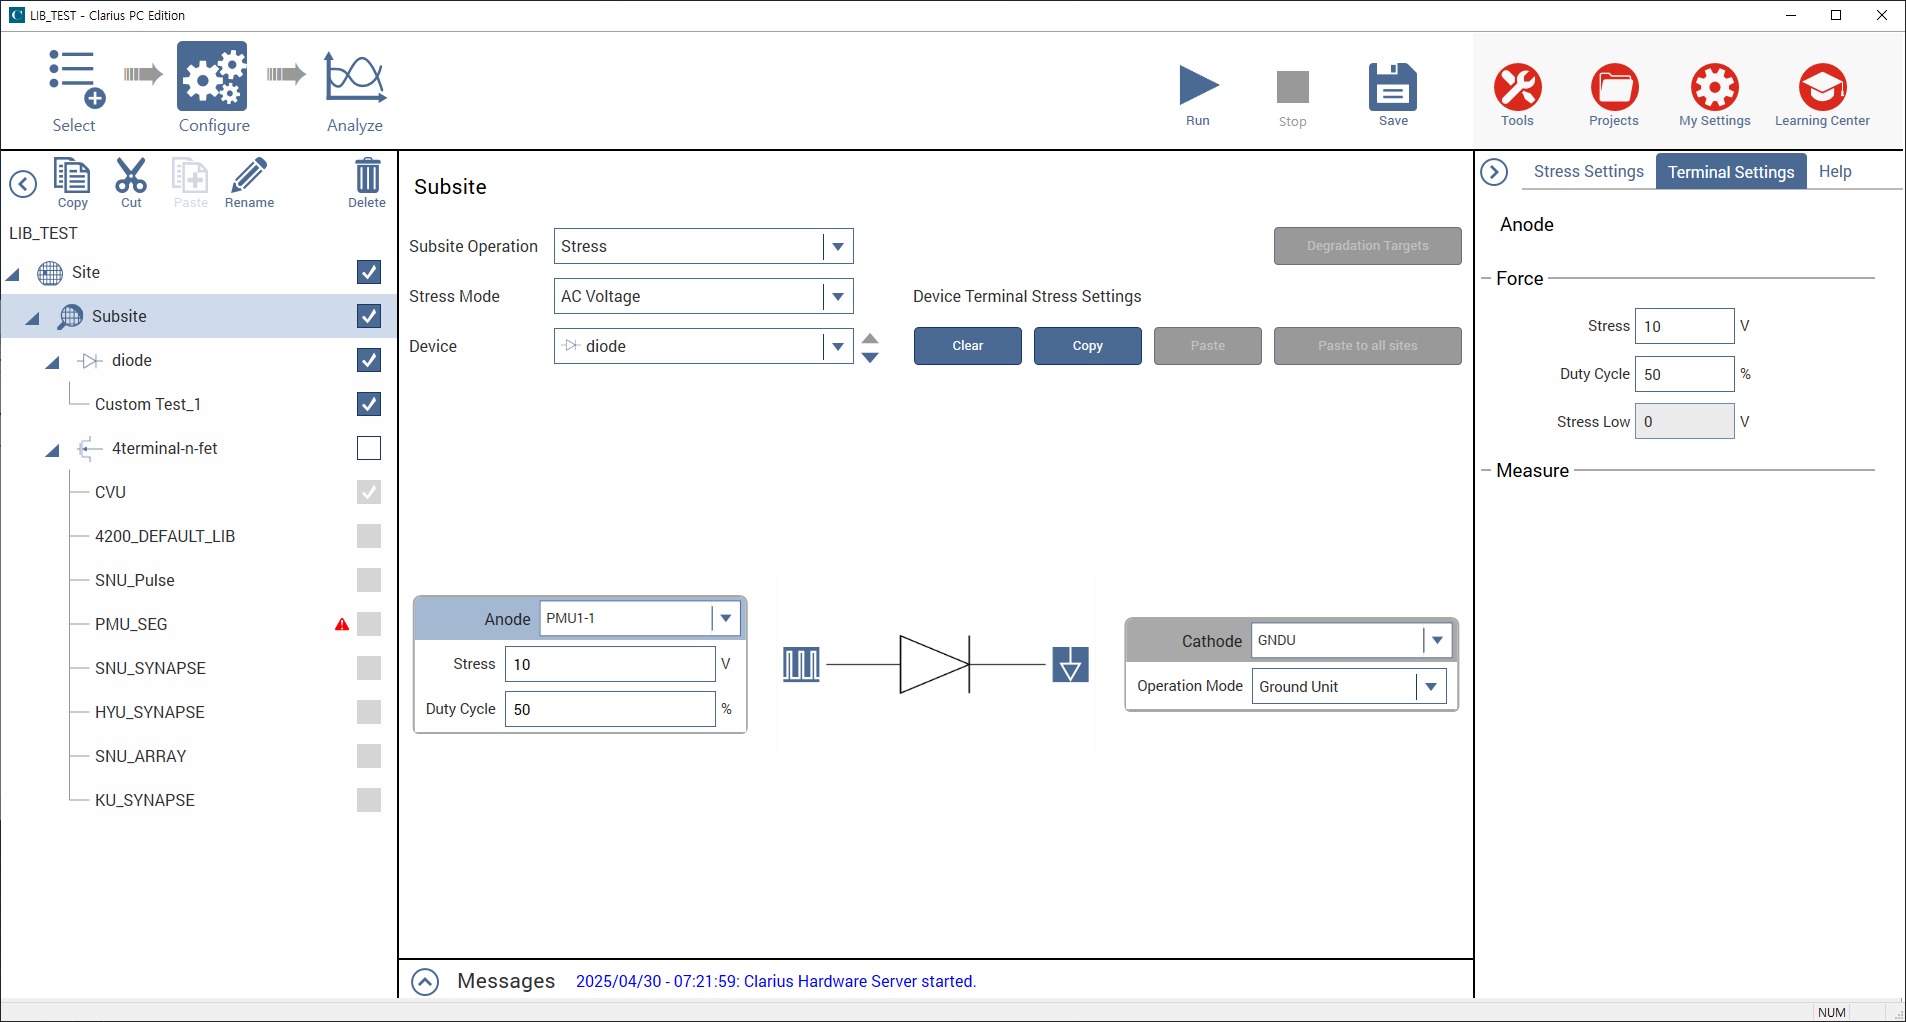Uncheck the diode device checkbox
Screen dimensions: 1906x1022
pos(369,360)
